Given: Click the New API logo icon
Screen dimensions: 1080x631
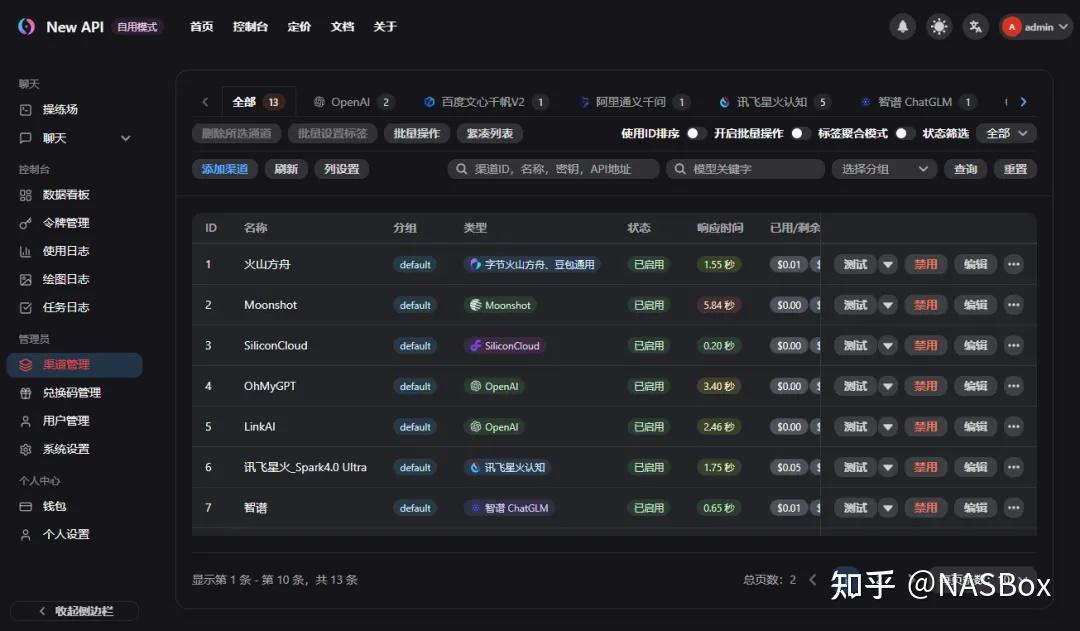Looking at the screenshot, I should [x=26, y=26].
